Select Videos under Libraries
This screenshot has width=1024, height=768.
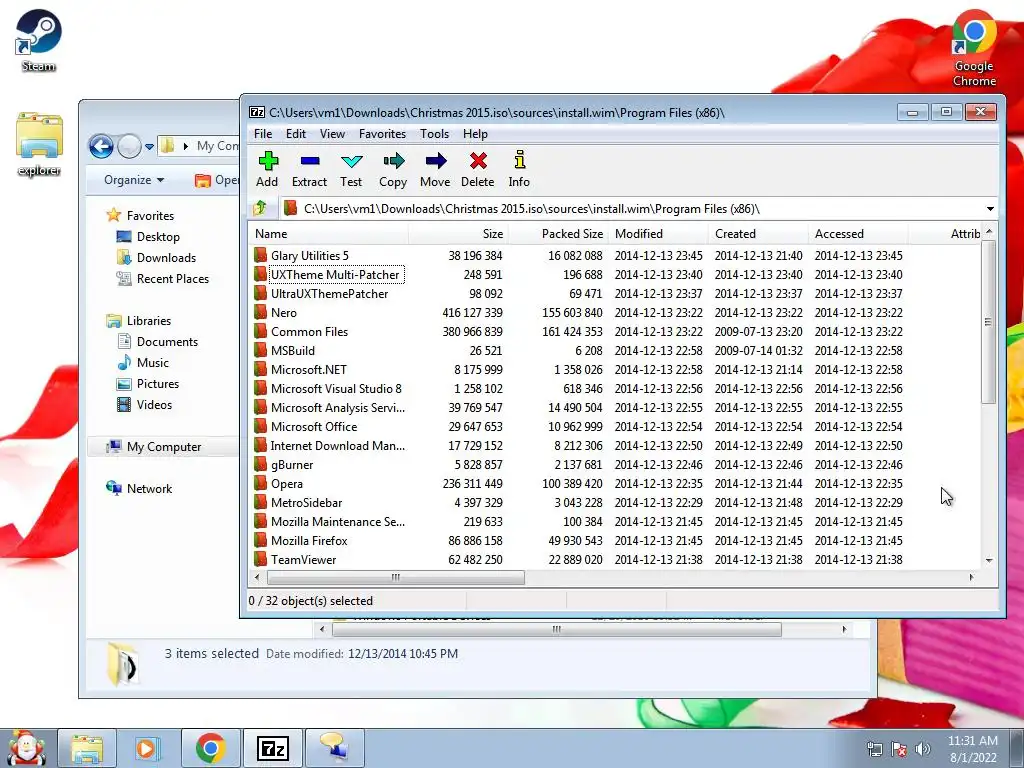point(154,404)
